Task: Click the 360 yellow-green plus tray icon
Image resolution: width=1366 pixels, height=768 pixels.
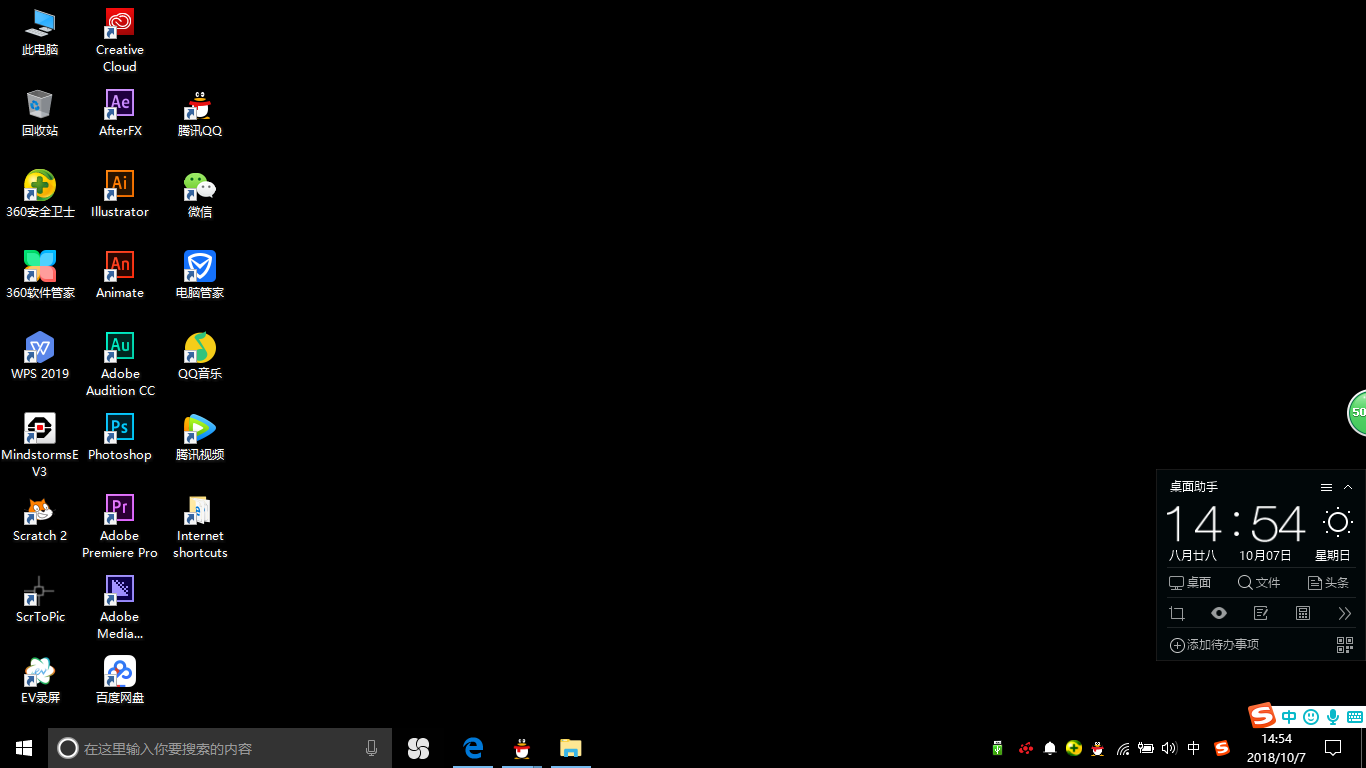Action: pyautogui.click(x=1074, y=748)
